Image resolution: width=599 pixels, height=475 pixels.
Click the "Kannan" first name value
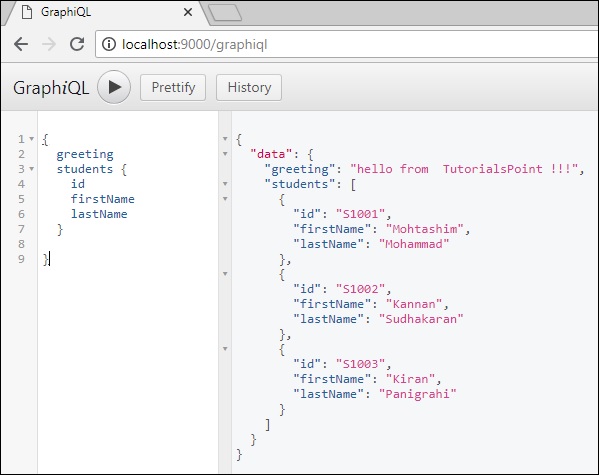point(414,304)
